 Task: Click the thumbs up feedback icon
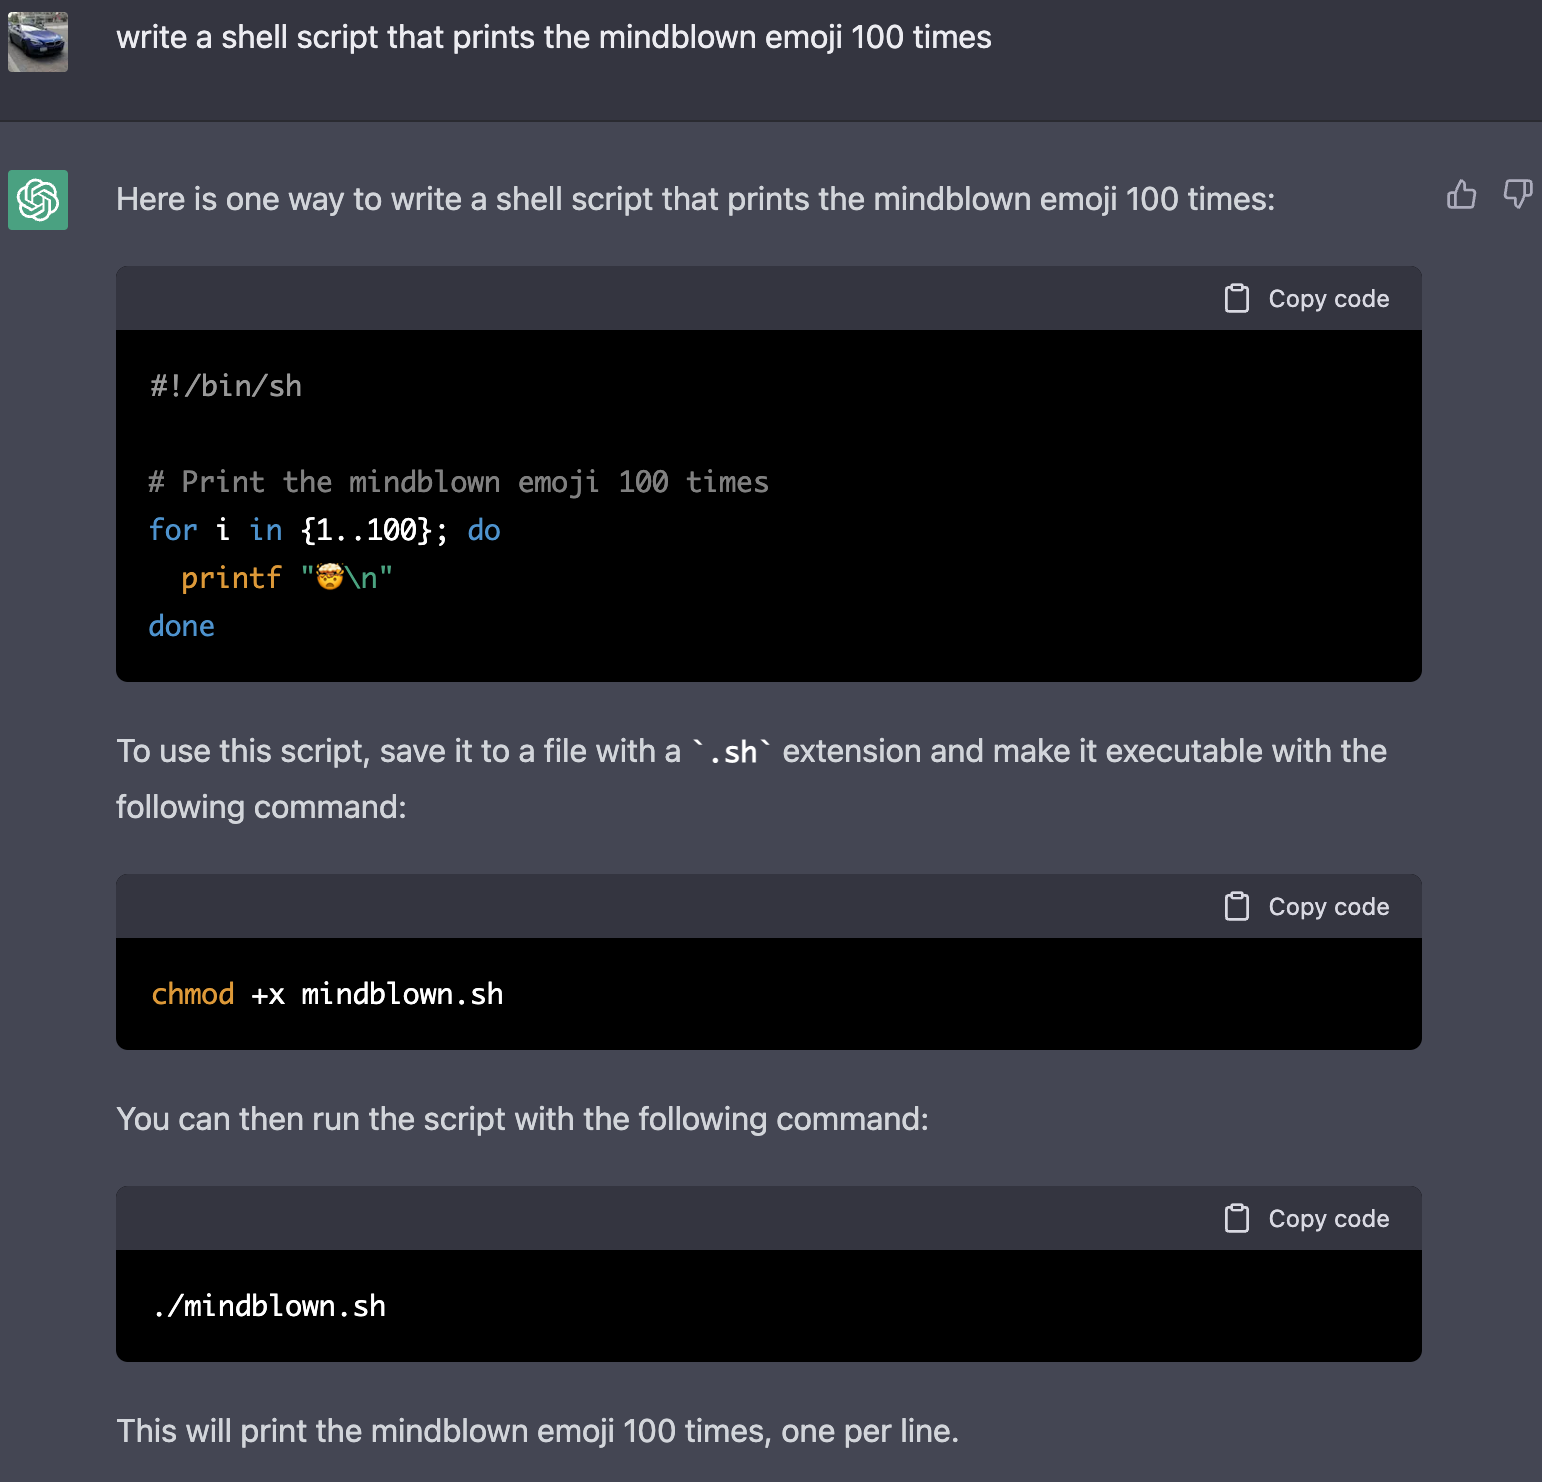click(x=1461, y=196)
